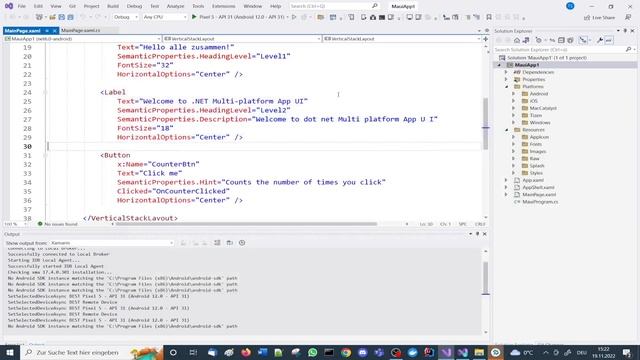Open the first VerticalStackLayout navigation dropdown

pos(242,39)
